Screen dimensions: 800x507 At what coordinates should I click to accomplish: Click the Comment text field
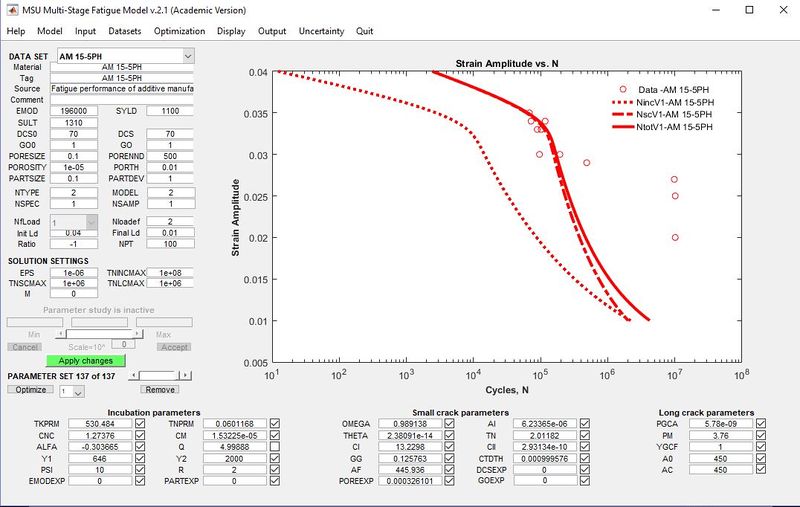pos(121,100)
